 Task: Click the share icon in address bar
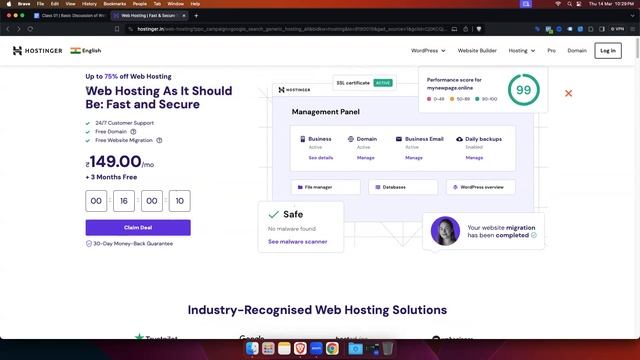(x=466, y=29)
